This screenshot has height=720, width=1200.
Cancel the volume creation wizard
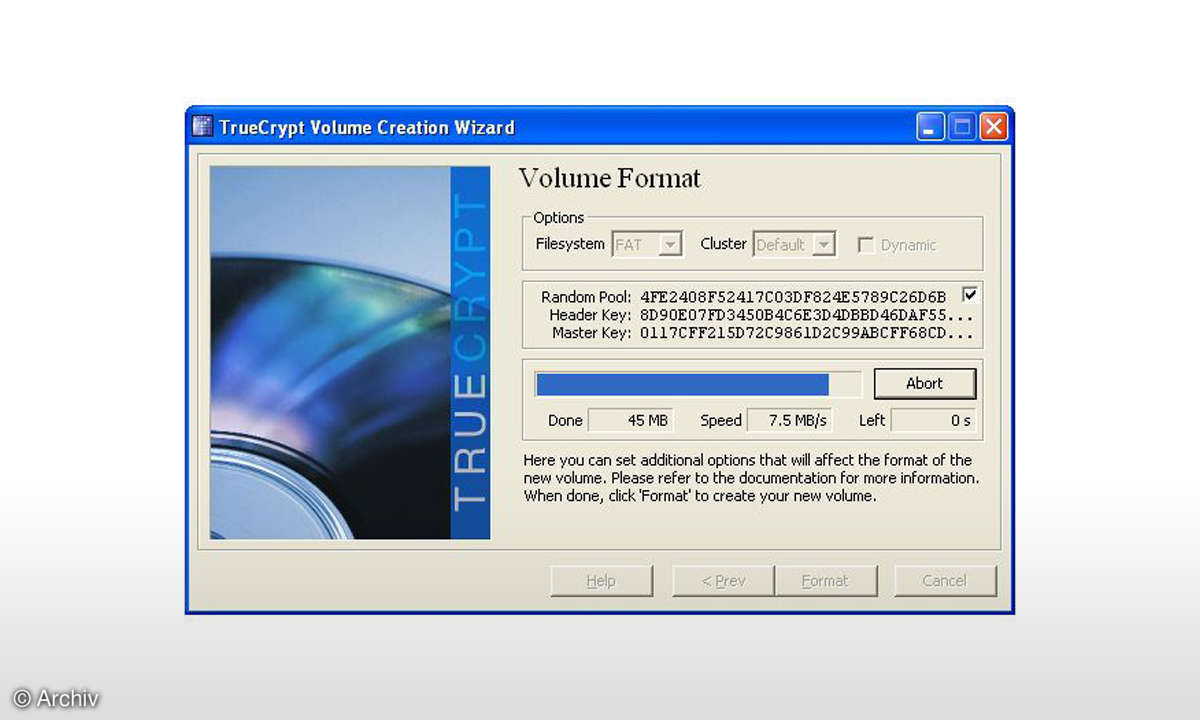click(x=945, y=581)
